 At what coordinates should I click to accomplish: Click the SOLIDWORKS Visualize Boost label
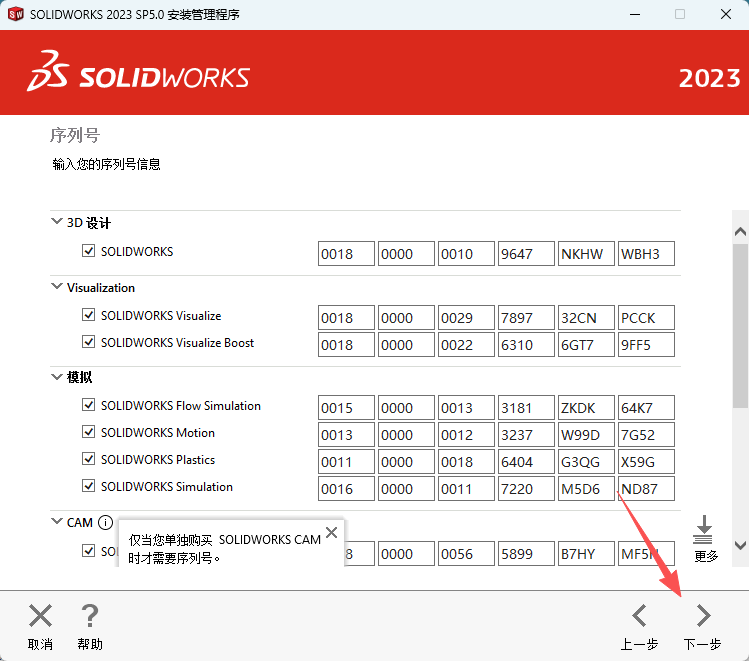click(x=177, y=342)
